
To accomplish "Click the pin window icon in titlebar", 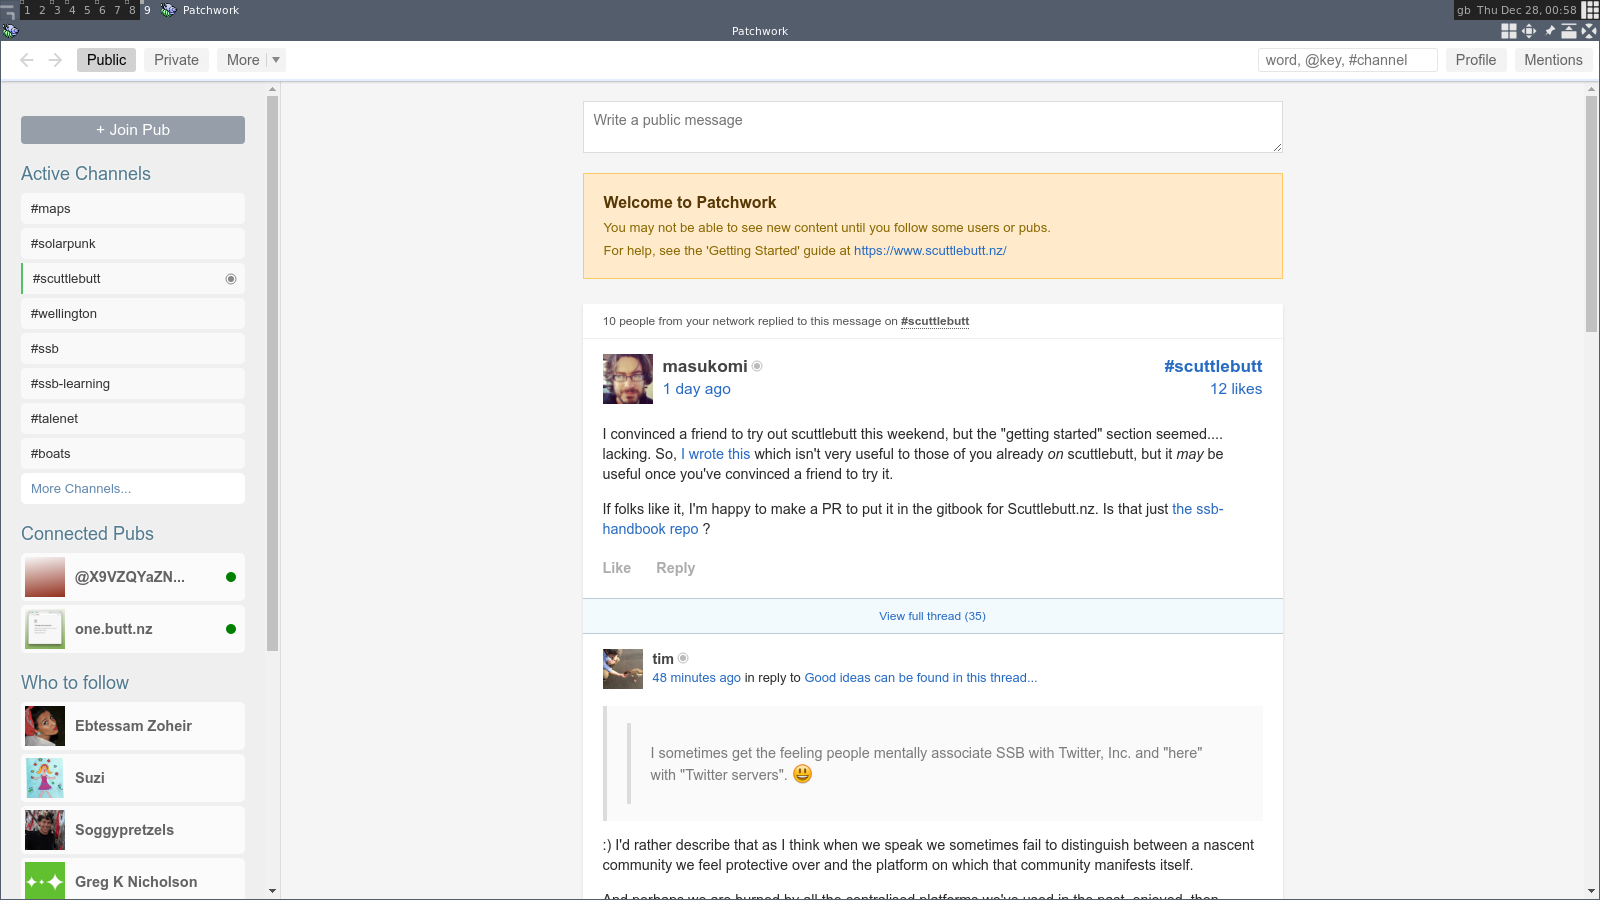I will (x=1549, y=31).
